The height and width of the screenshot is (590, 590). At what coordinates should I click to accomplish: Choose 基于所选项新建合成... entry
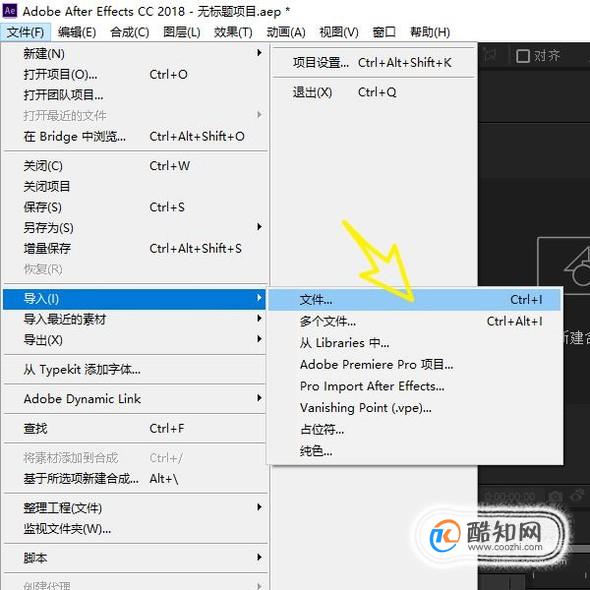135,479
